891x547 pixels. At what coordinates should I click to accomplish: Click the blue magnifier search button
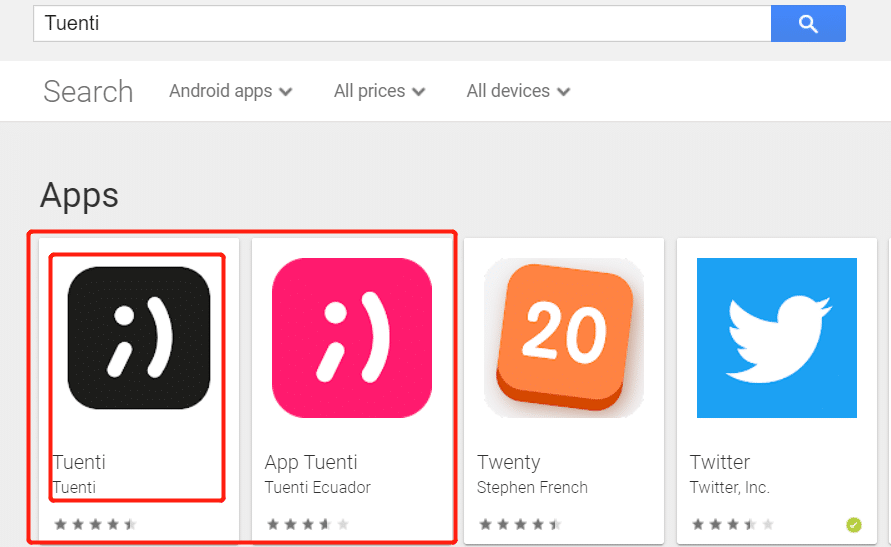tap(808, 23)
